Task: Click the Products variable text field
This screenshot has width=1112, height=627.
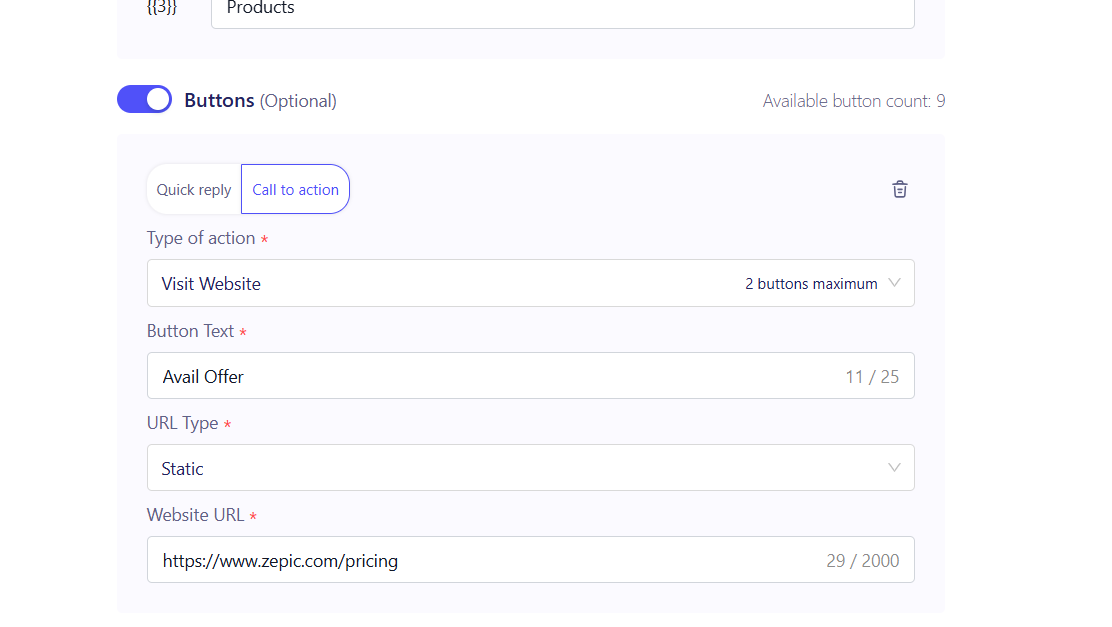Action: click(x=560, y=10)
